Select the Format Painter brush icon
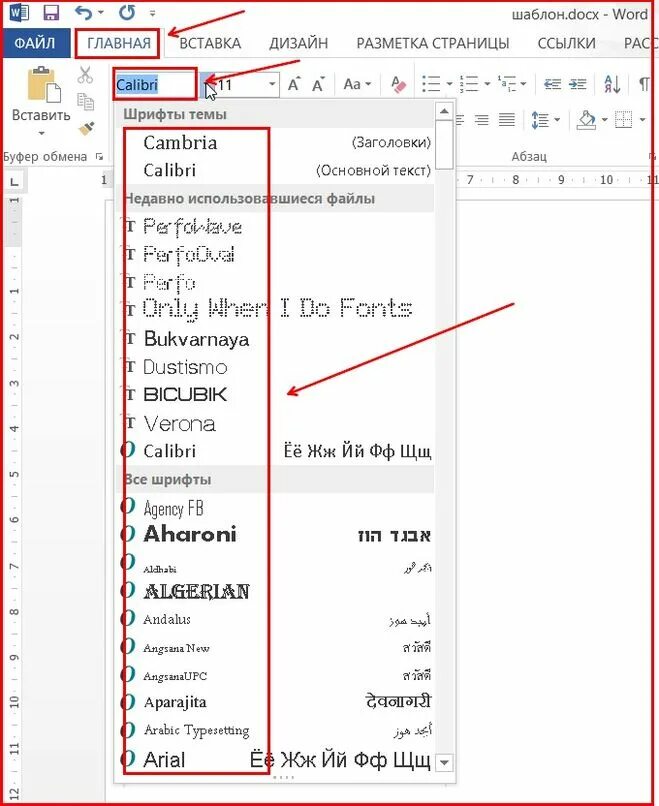 point(86,128)
